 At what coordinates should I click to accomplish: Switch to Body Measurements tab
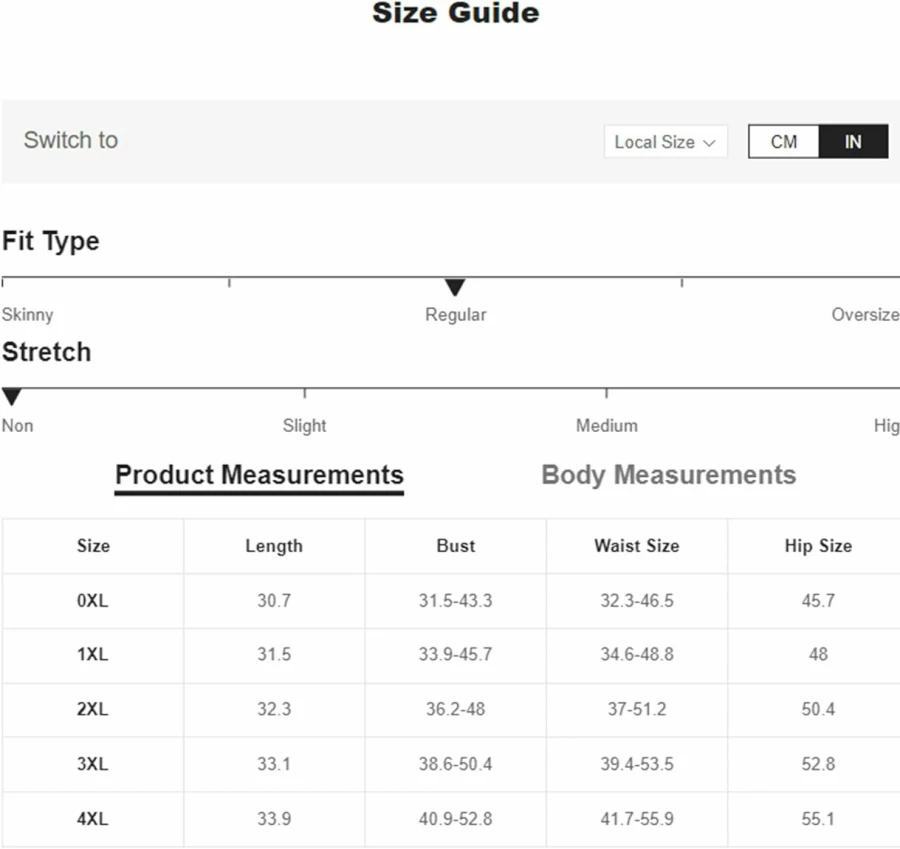669,475
